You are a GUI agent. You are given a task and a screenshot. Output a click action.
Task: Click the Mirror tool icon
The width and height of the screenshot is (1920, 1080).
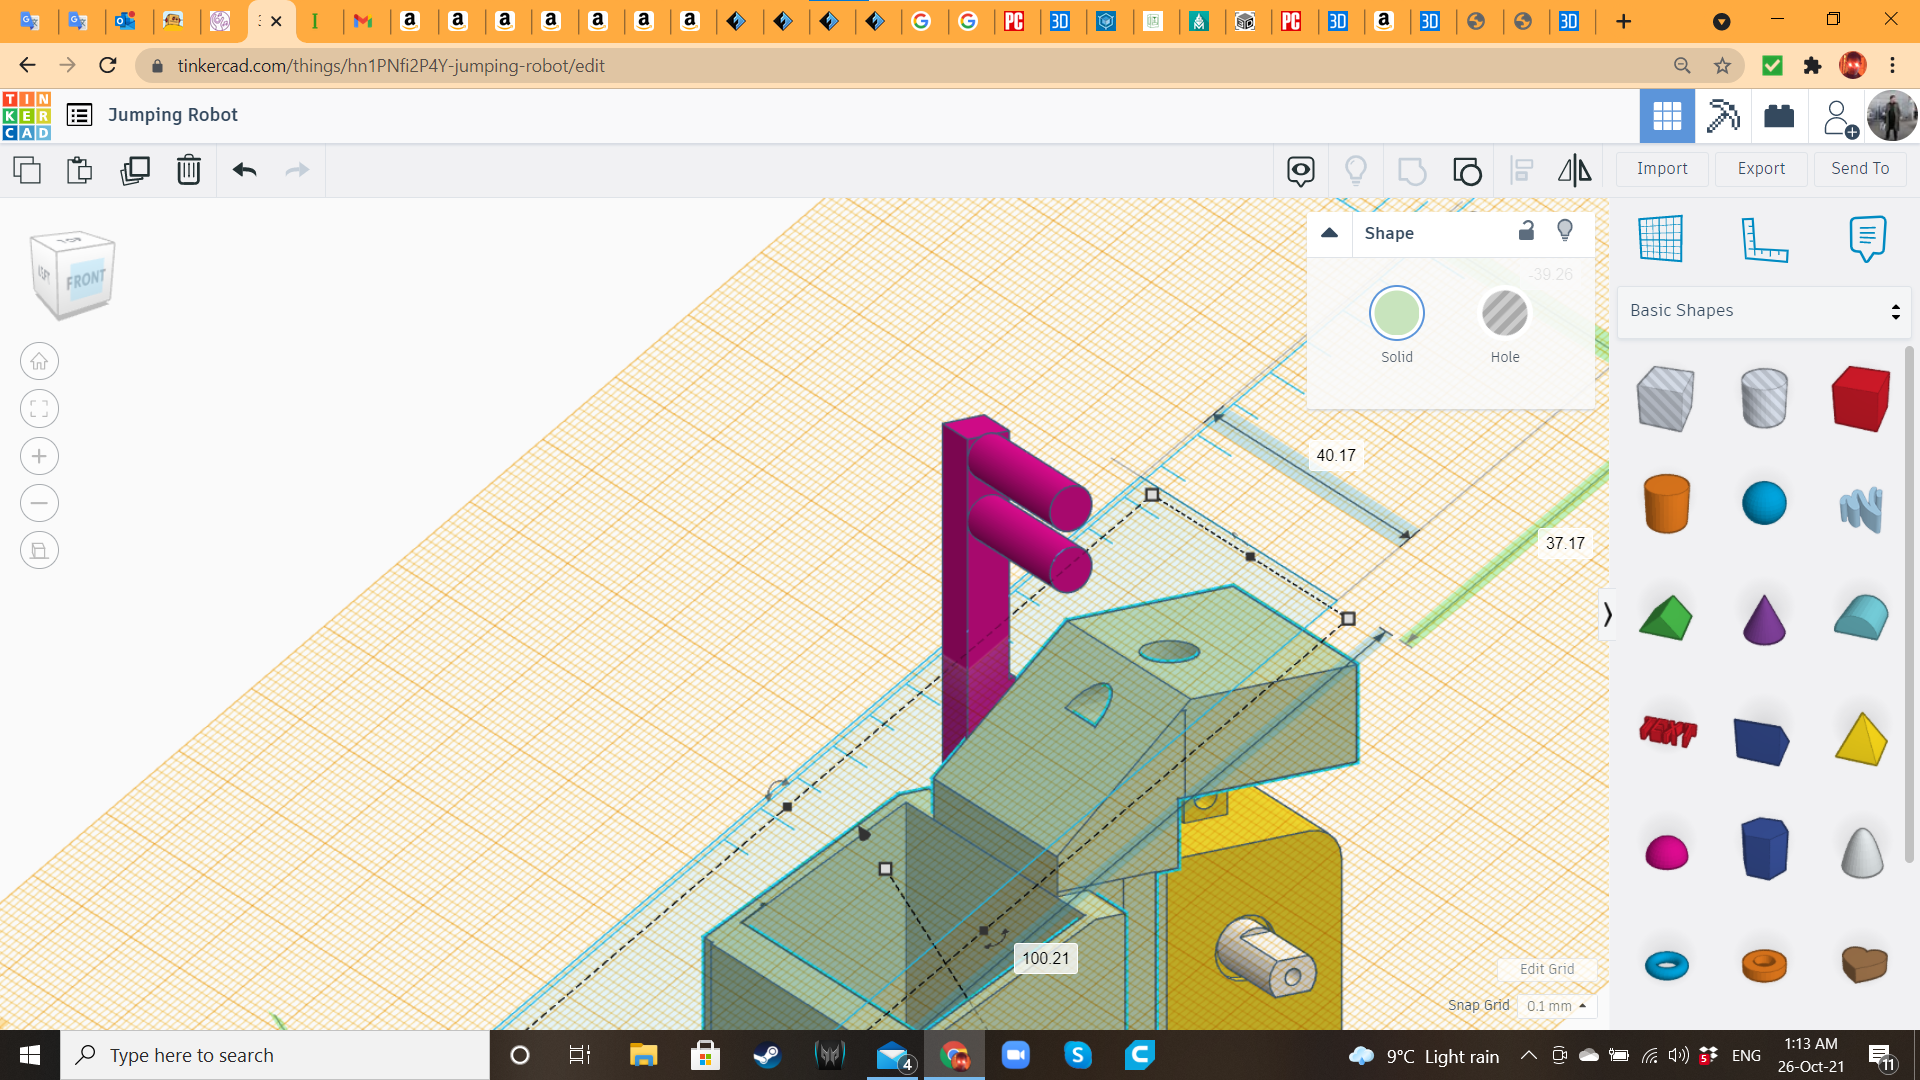click(1574, 170)
